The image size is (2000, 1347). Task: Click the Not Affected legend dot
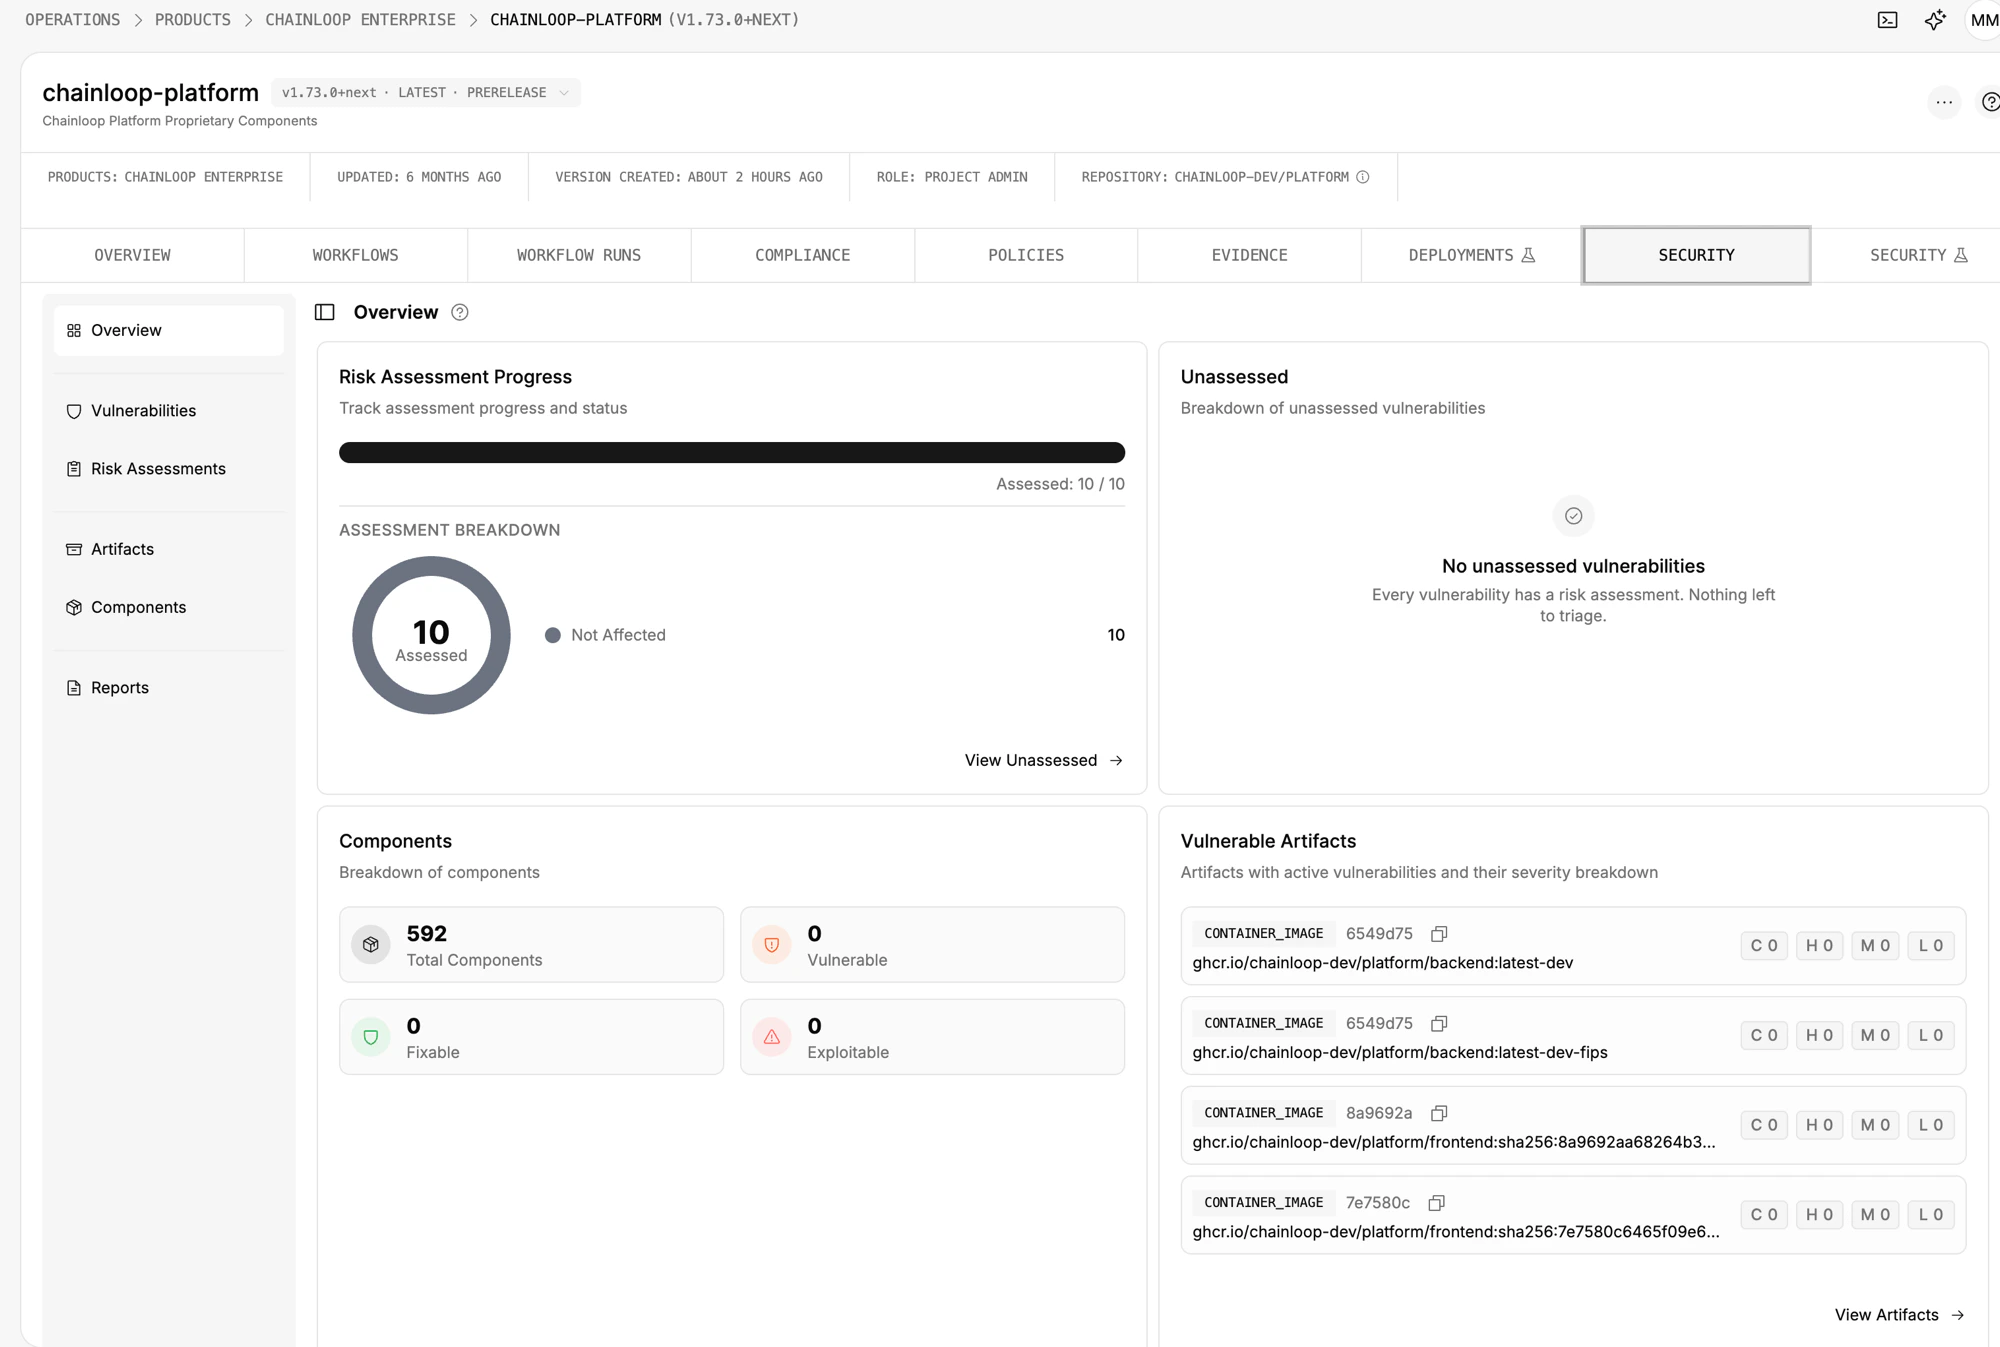pyautogui.click(x=553, y=635)
